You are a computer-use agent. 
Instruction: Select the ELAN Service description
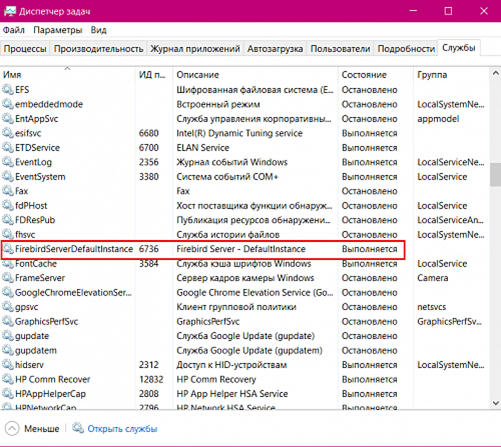click(x=203, y=148)
